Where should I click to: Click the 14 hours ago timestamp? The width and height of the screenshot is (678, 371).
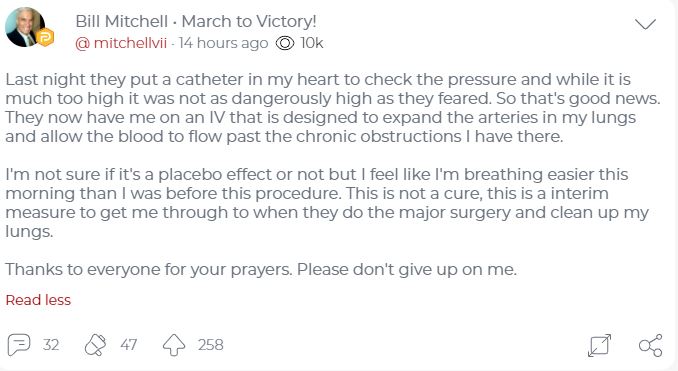click(224, 43)
